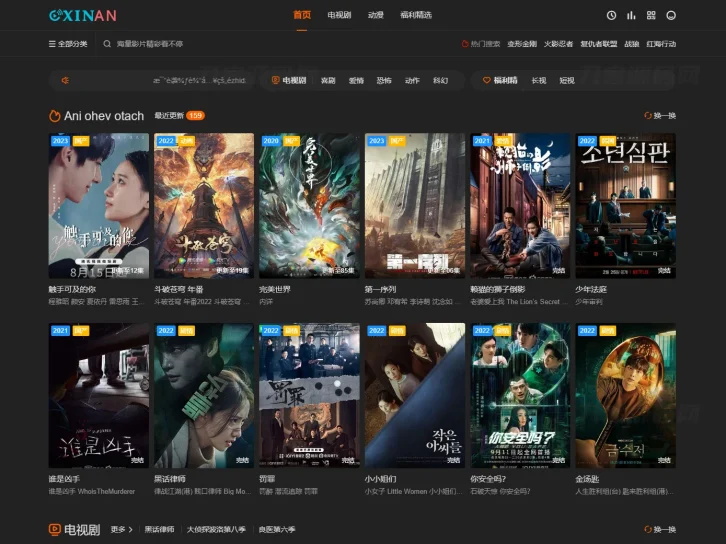
Task: Open the 谁是凶手 poster
Action: click(99, 395)
